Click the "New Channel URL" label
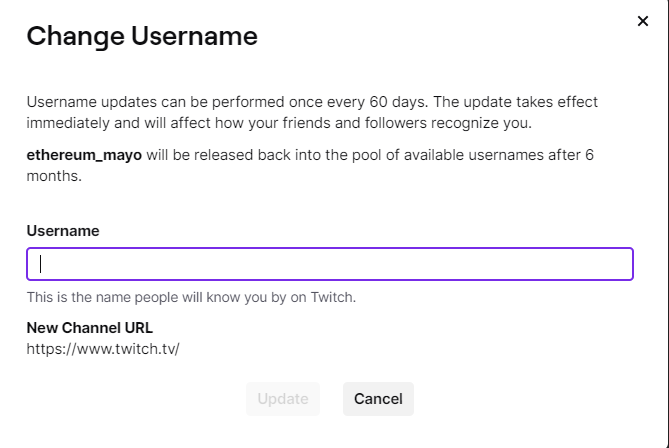The image size is (669, 448). (90, 327)
